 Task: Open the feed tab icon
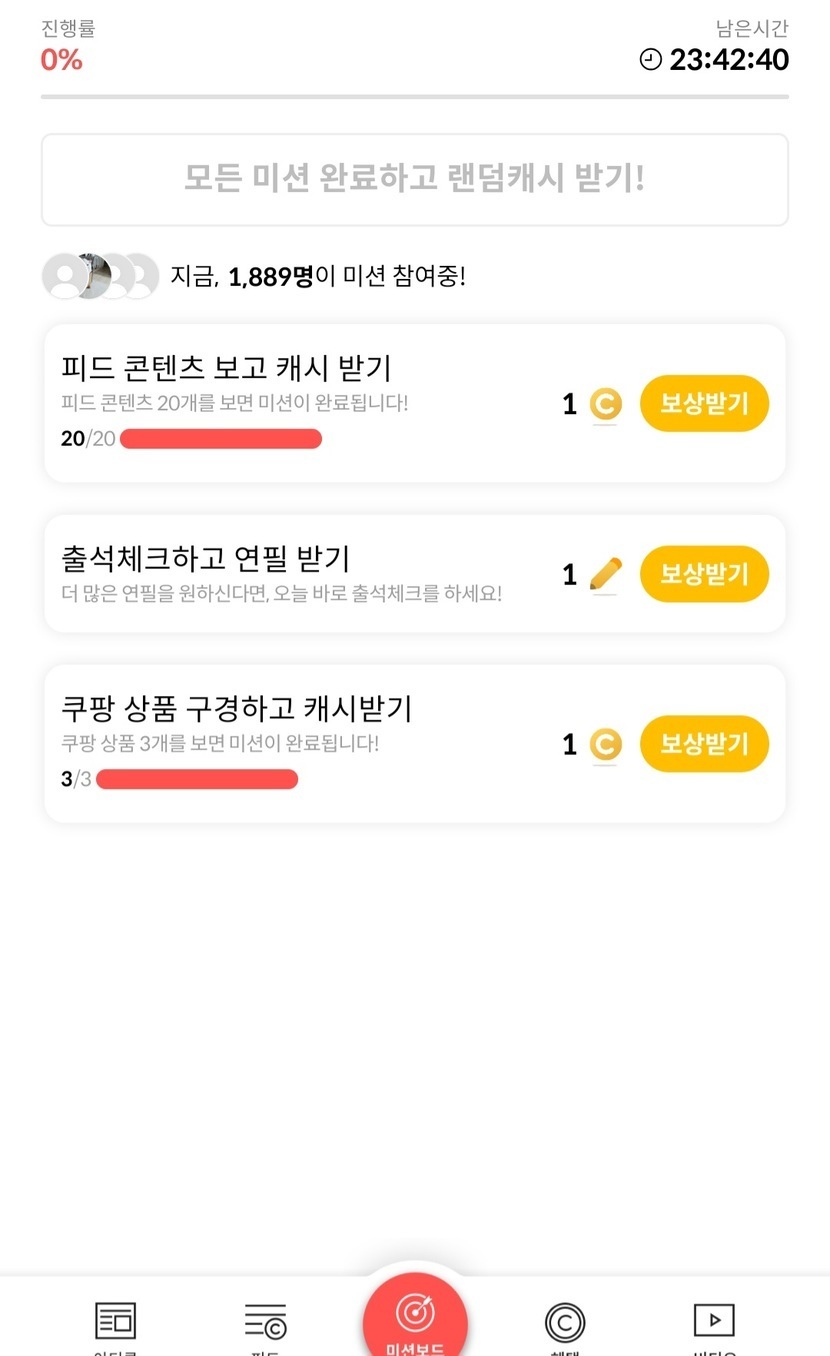click(266, 1322)
